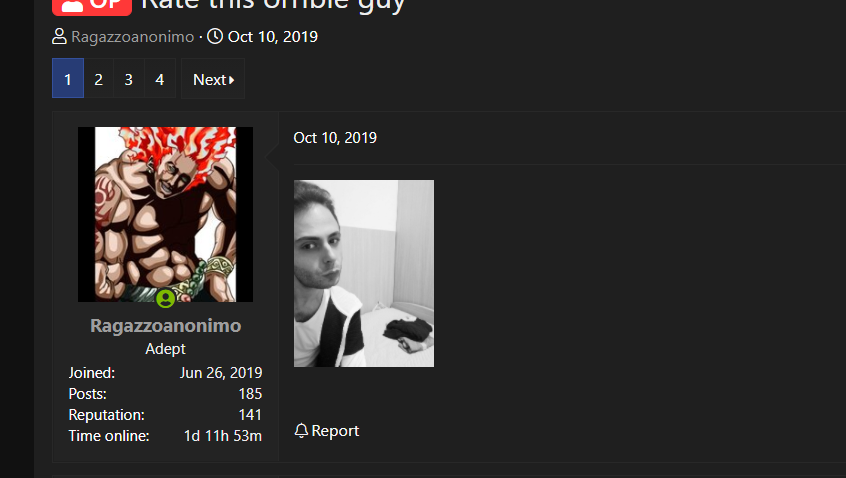The image size is (846, 478).
Task: Click the user icon beside thread author
Action: (x=59, y=37)
